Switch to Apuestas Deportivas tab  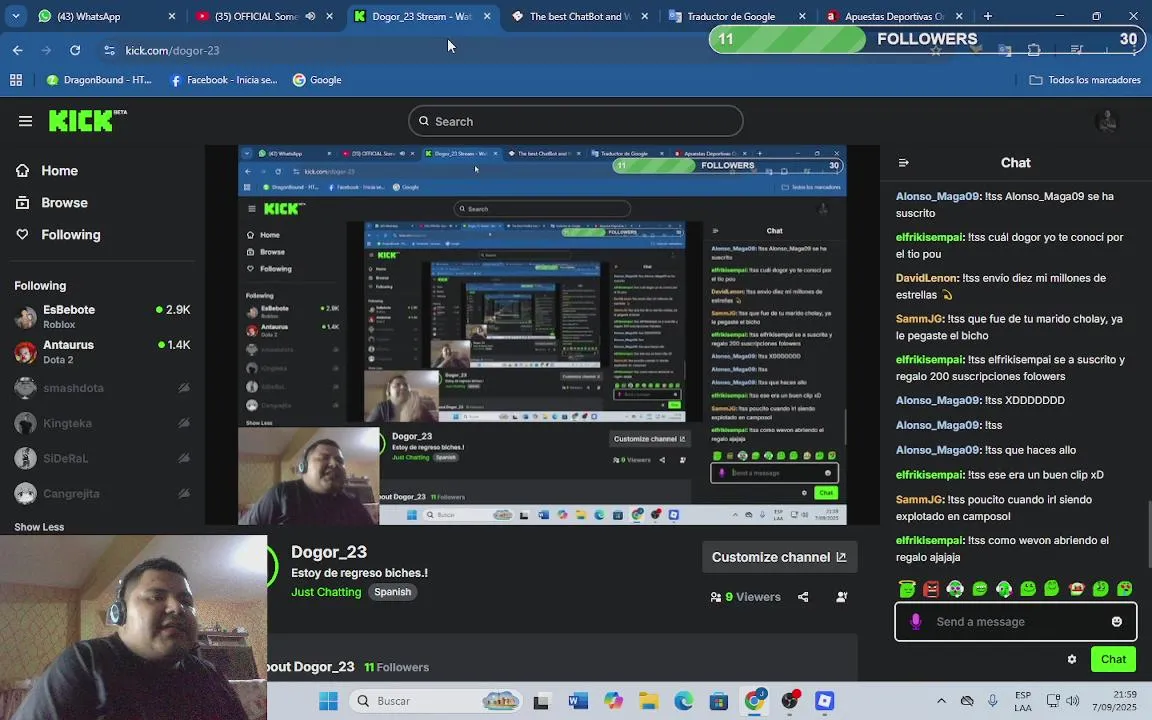tap(894, 16)
